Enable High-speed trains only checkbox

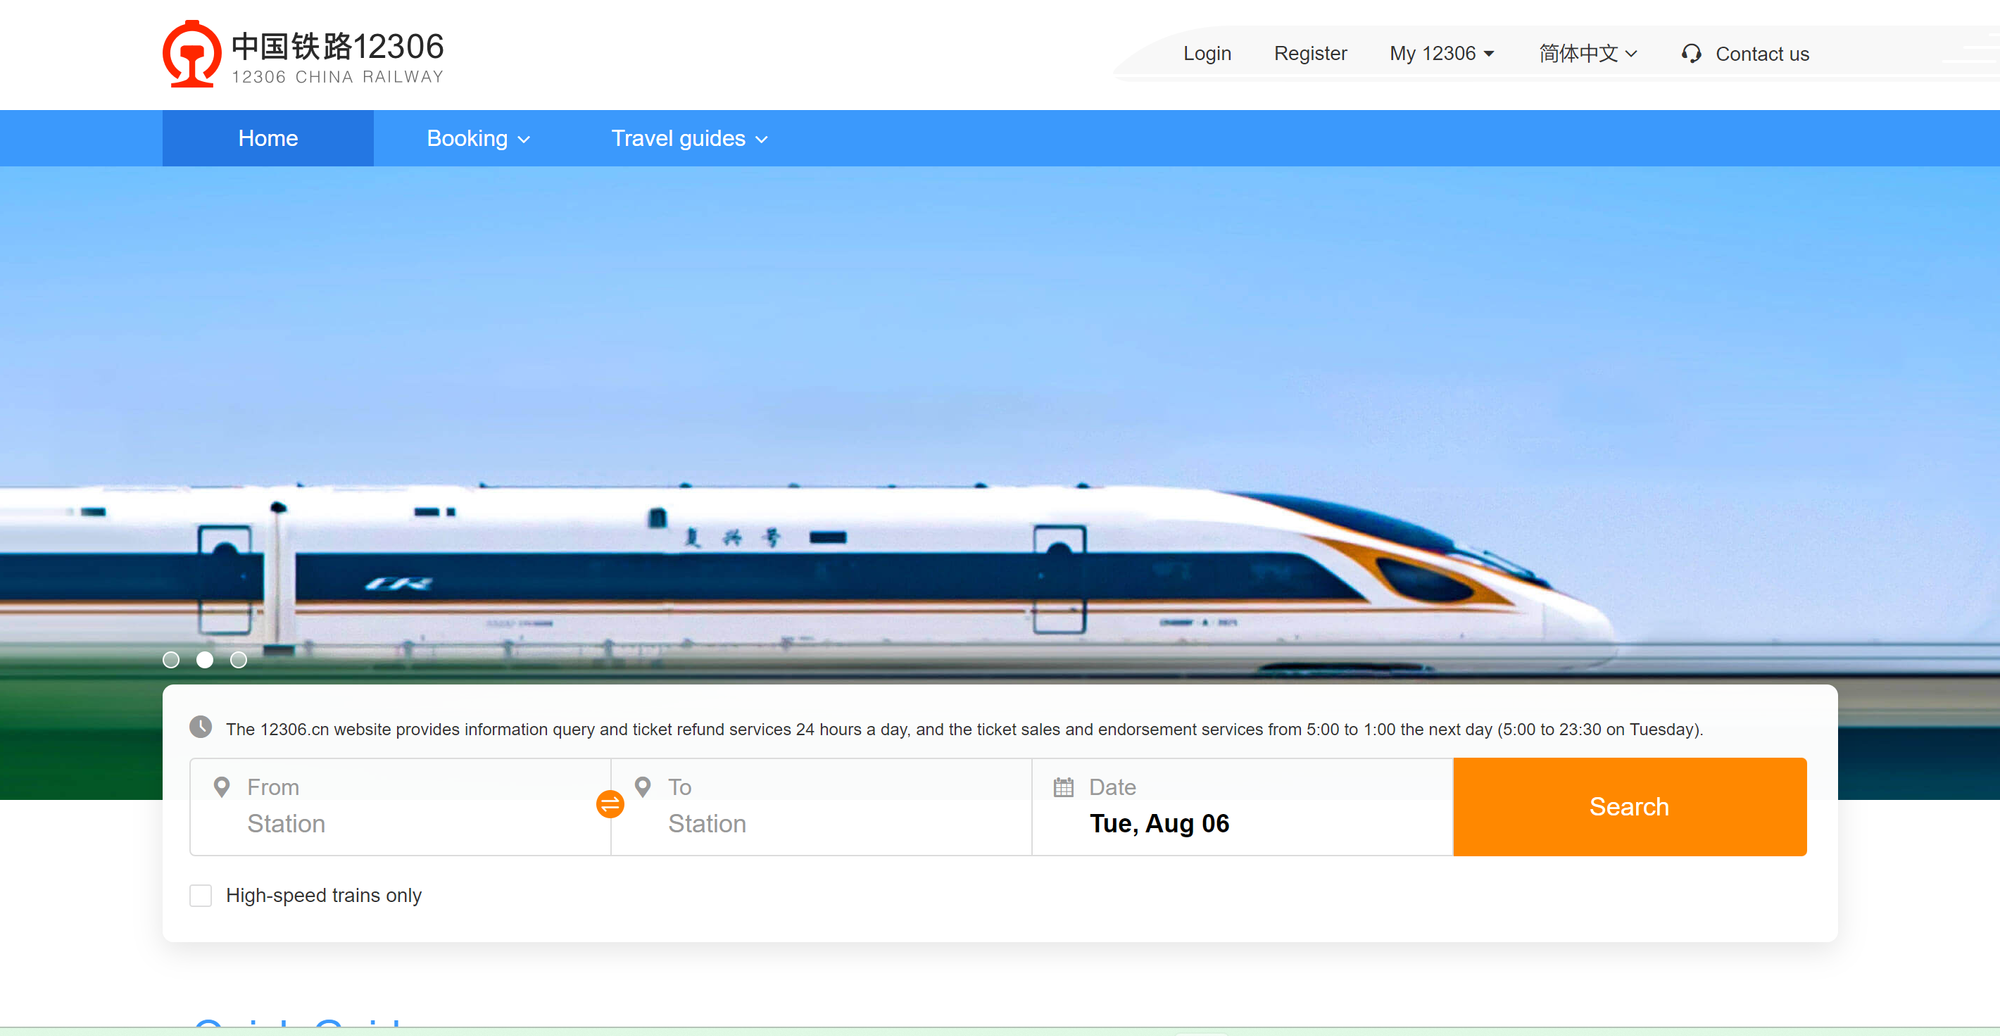[x=201, y=895]
